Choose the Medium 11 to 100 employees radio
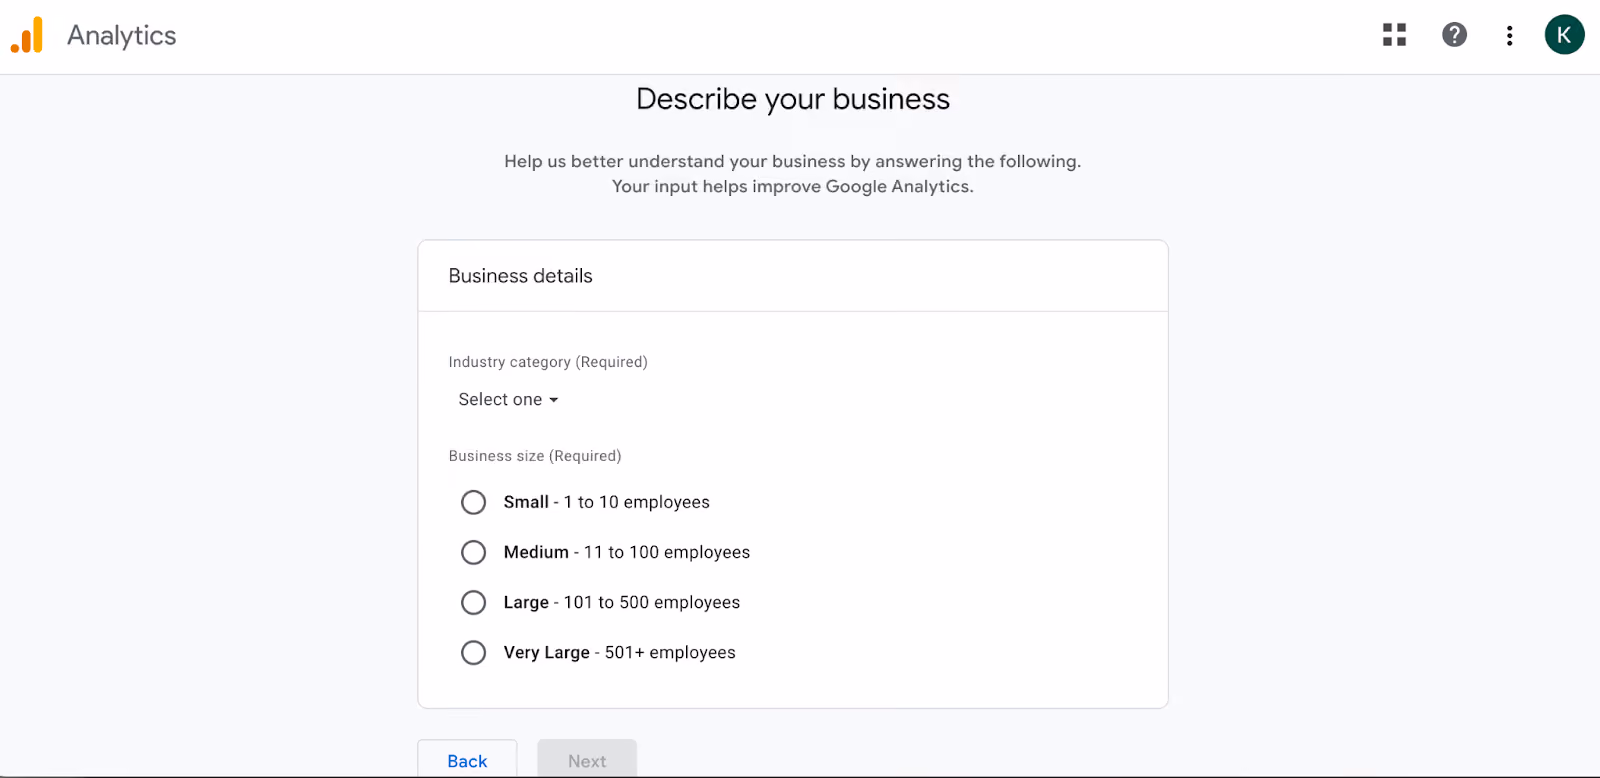Image resolution: width=1600 pixels, height=778 pixels. (x=473, y=552)
